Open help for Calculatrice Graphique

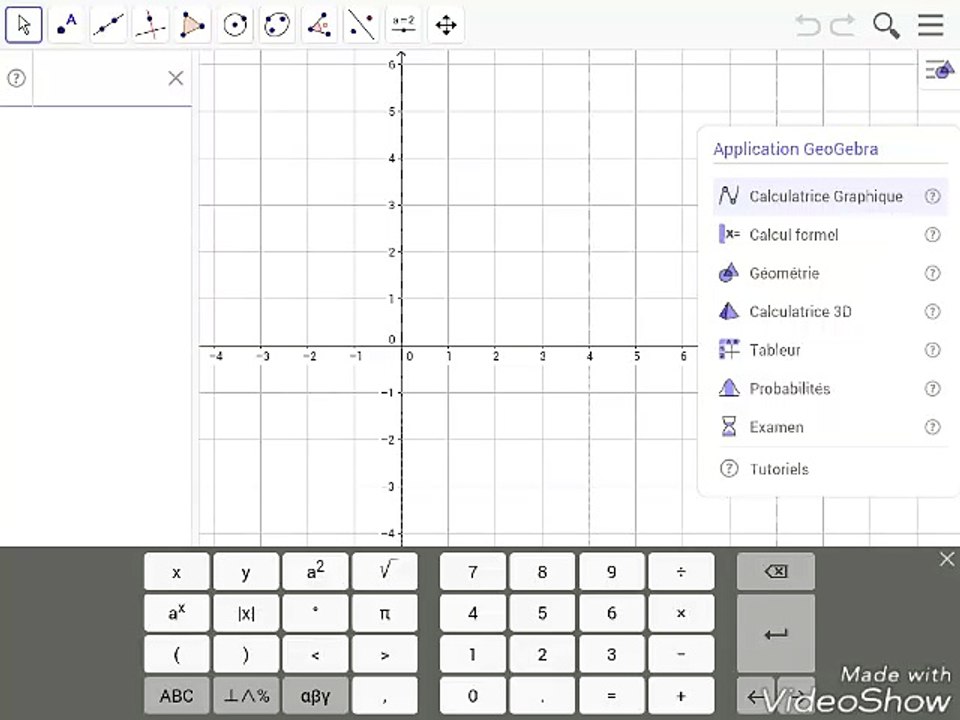(932, 197)
